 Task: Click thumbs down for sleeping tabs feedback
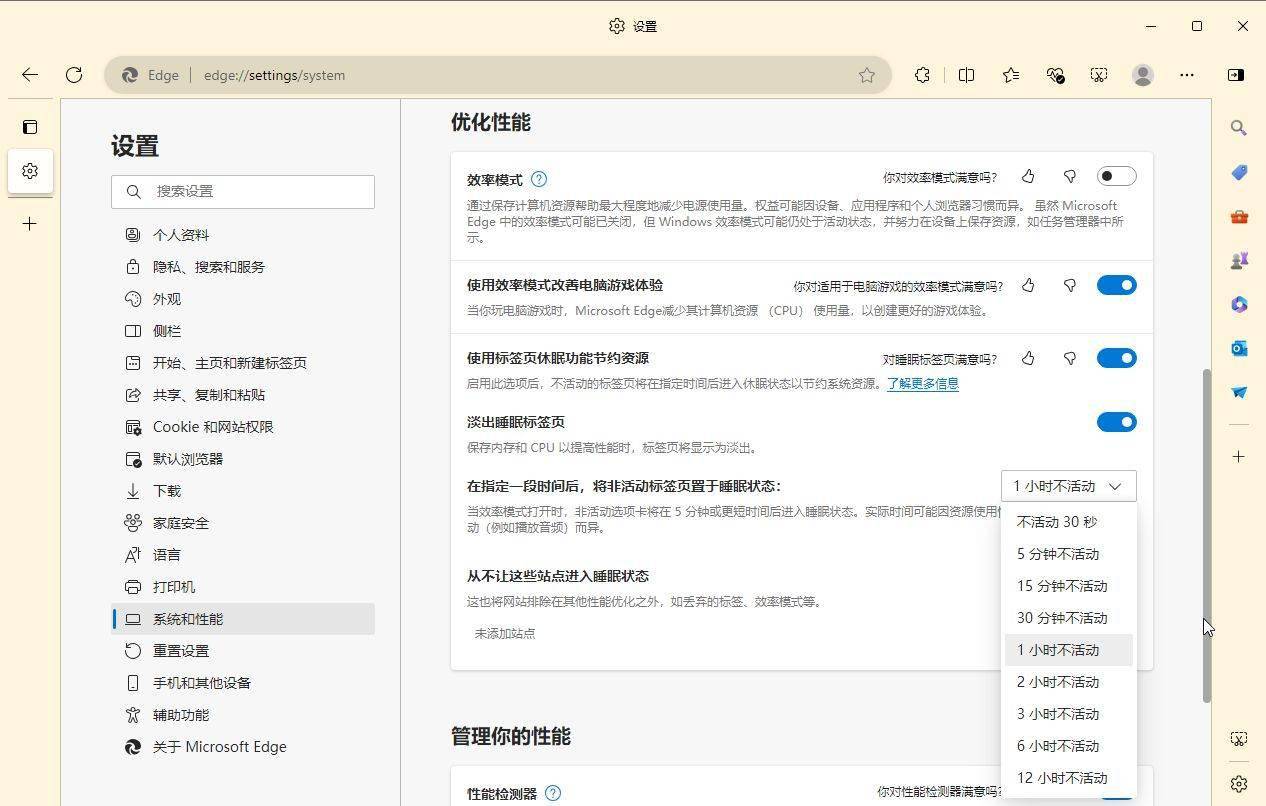pos(1070,358)
